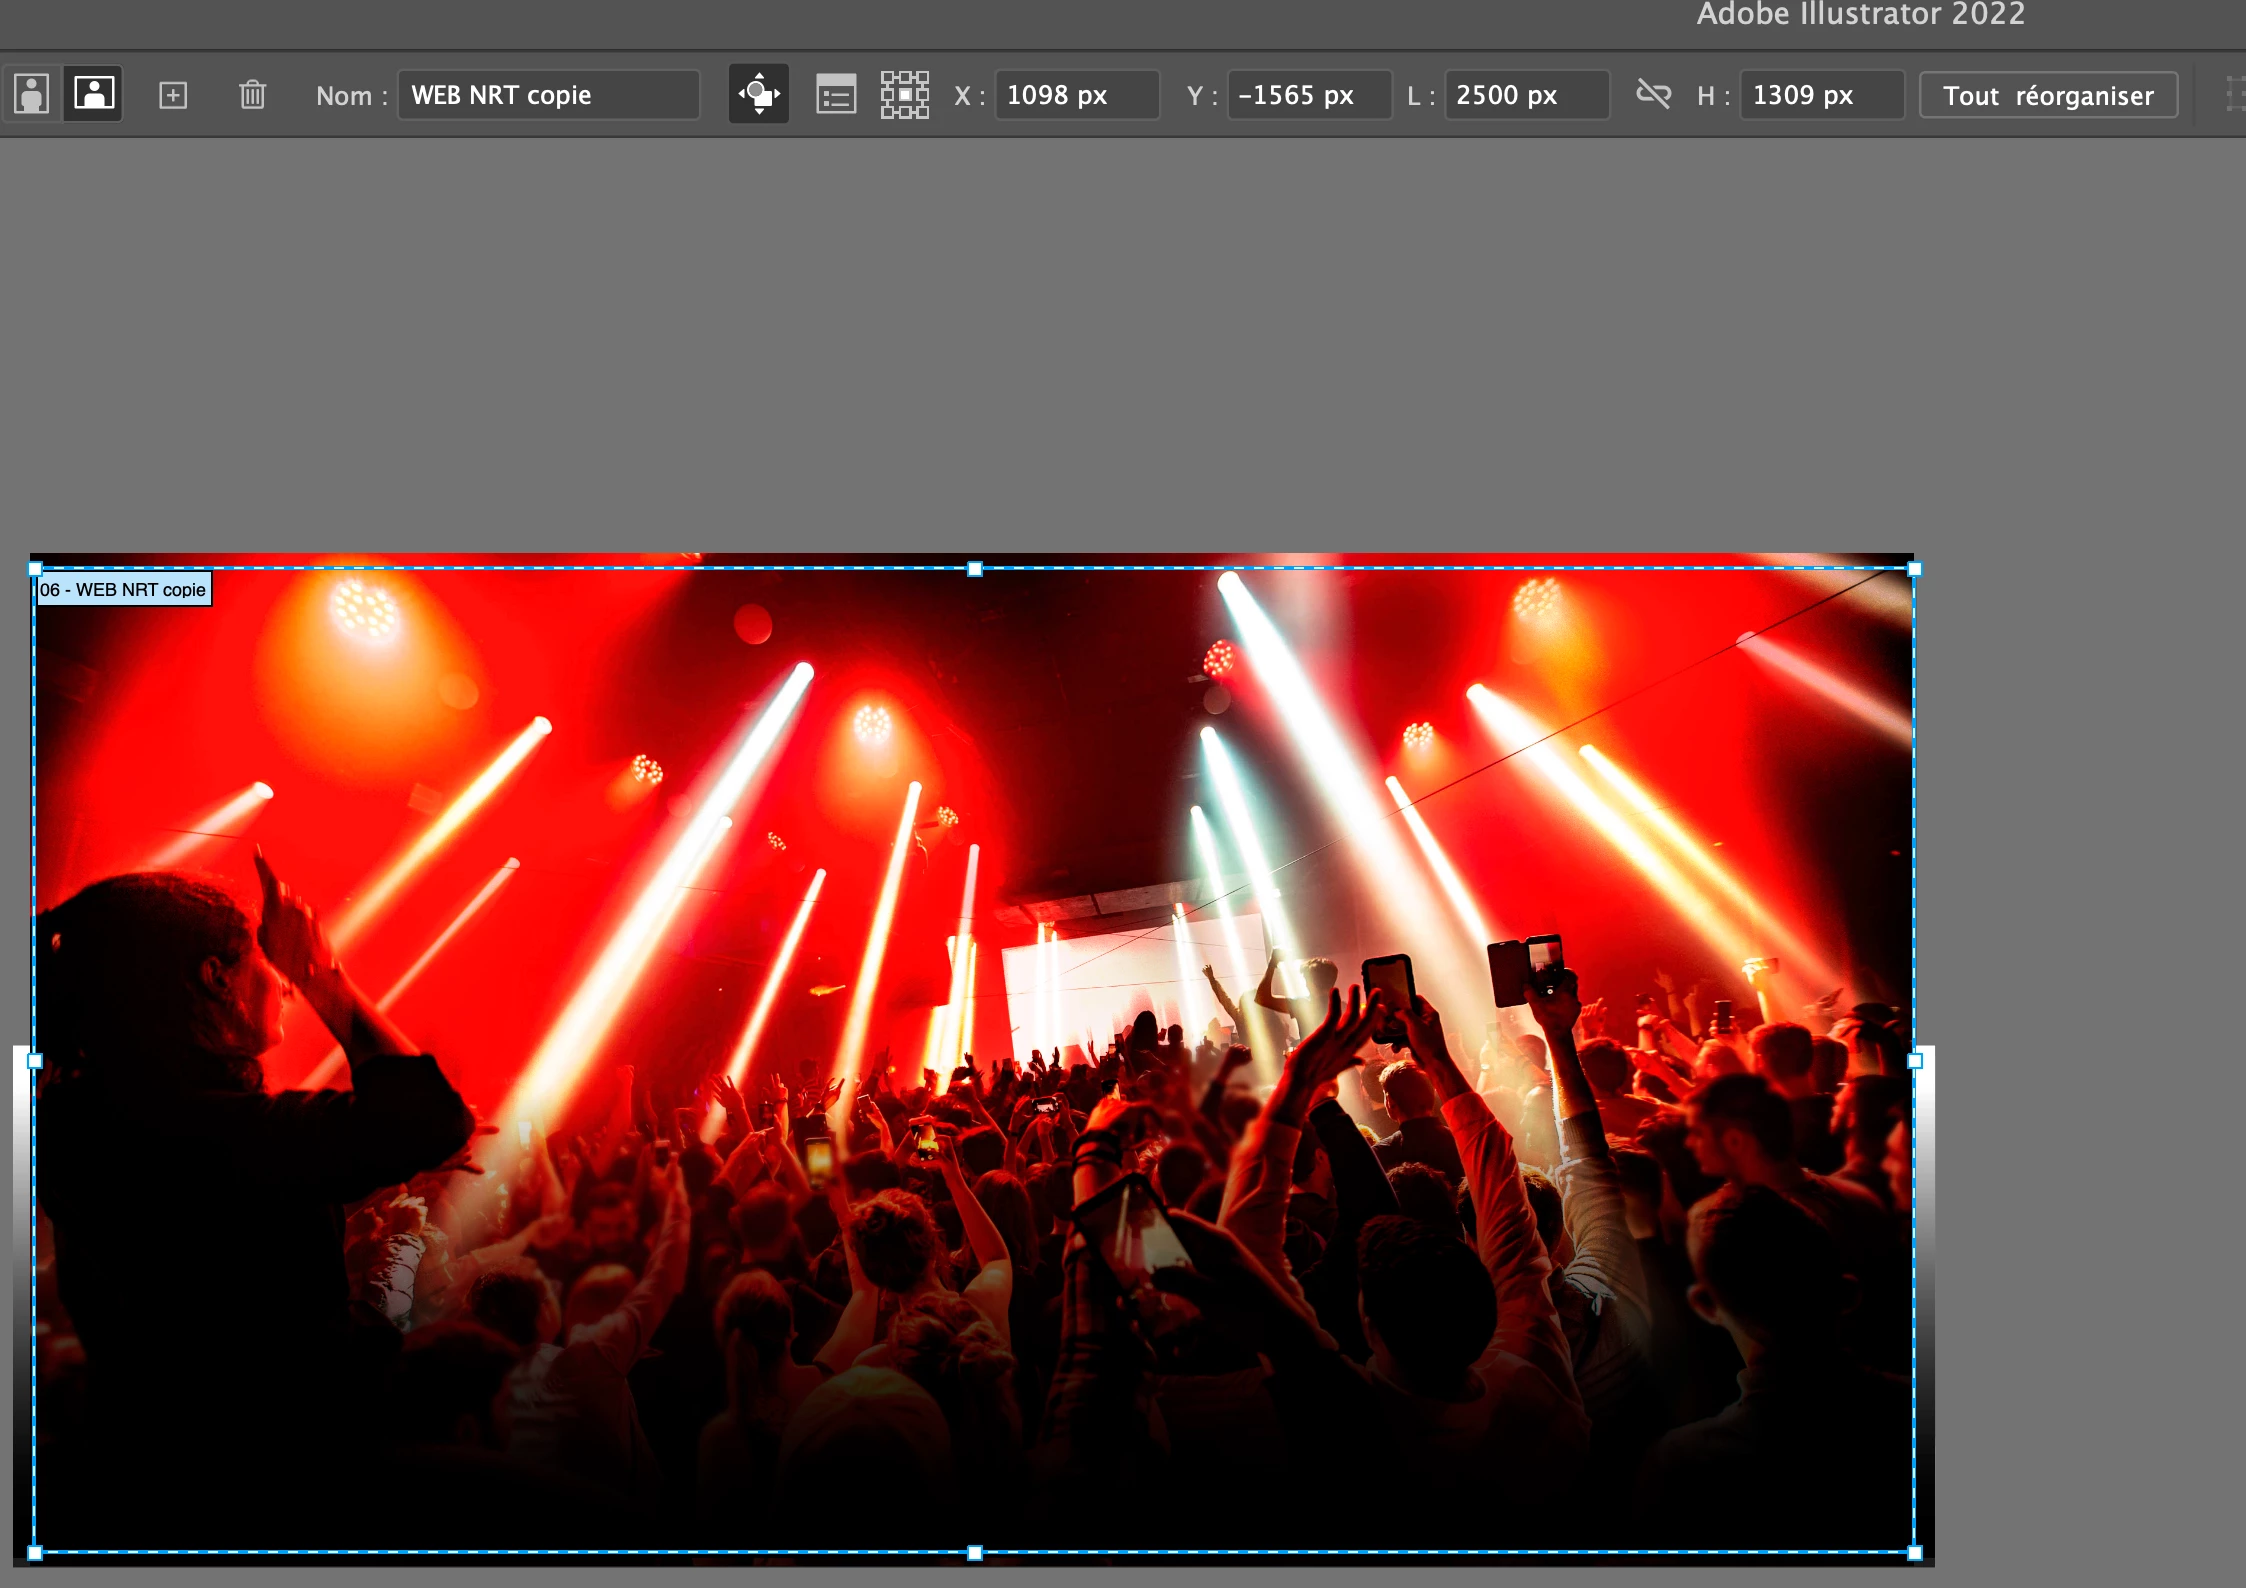Click the Tout réorganiser button
Screen dimensions: 2246x1588
2047,95
